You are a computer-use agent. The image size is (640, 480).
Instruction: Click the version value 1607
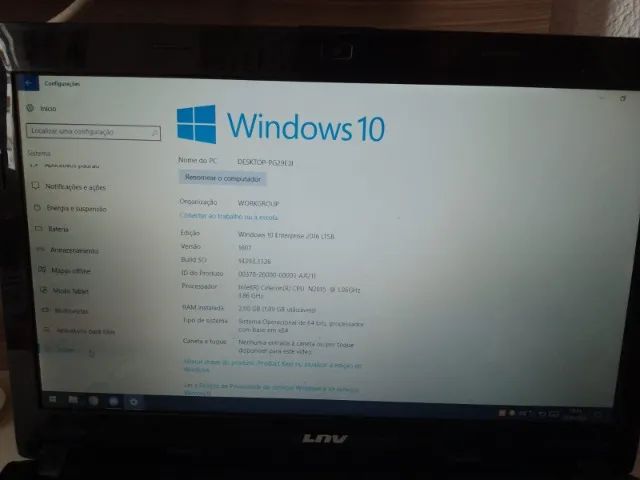pyautogui.click(x=245, y=247)
